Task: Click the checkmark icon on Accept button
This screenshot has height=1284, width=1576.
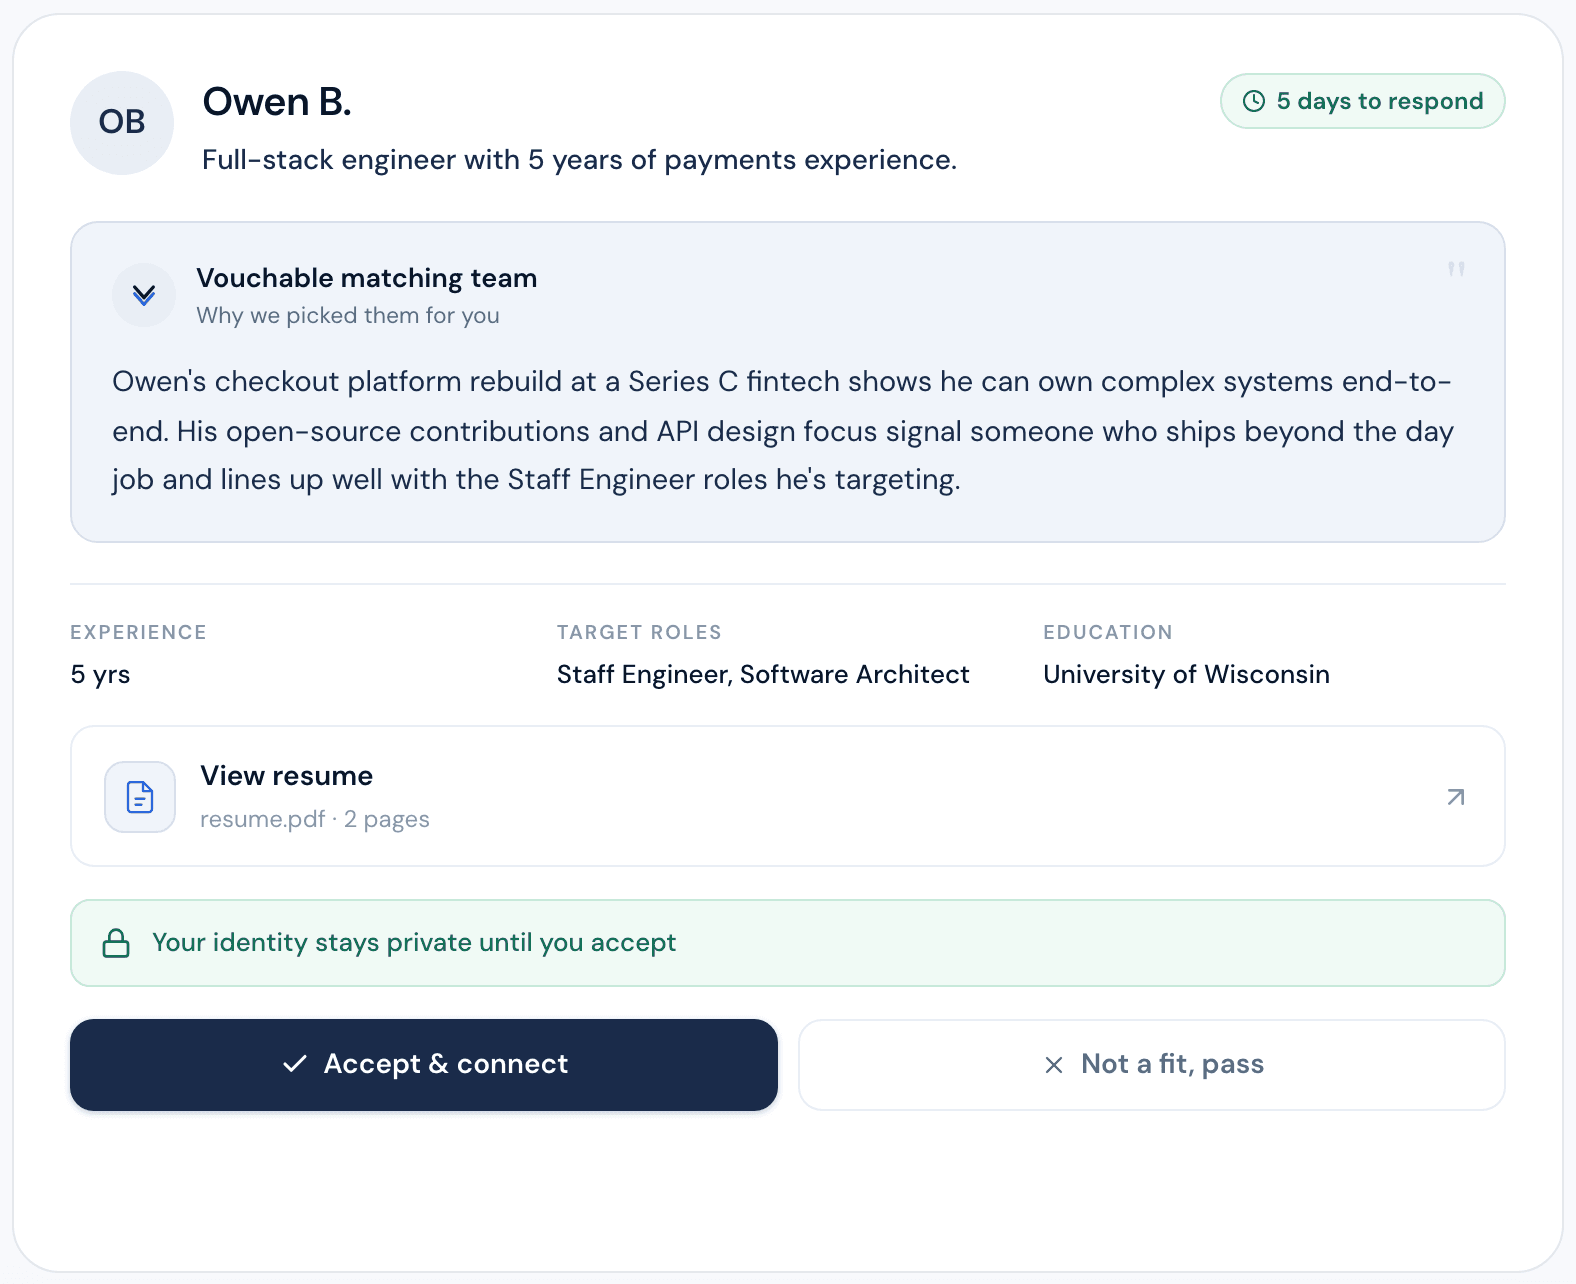Action: click(x=295, y=1064)
